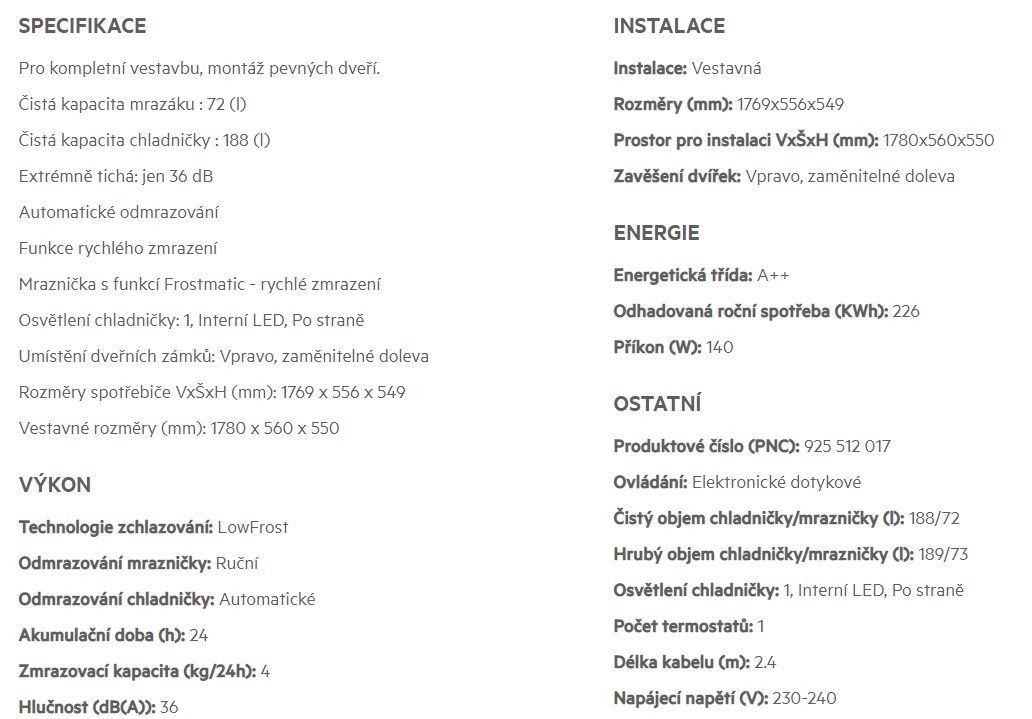
Task: Click the 'Technologie zchlazování: LowFrost' line
Action: coord(153,527)
